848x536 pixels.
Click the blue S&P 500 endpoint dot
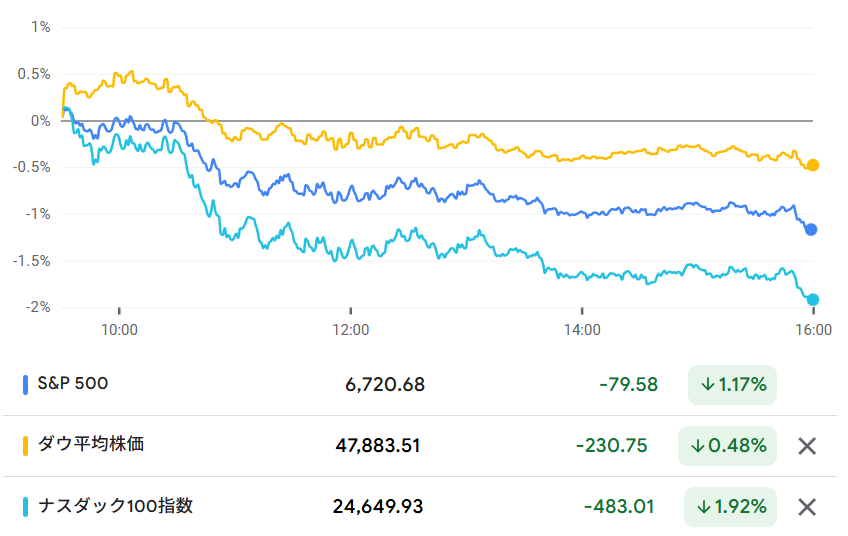pos(811,230)
